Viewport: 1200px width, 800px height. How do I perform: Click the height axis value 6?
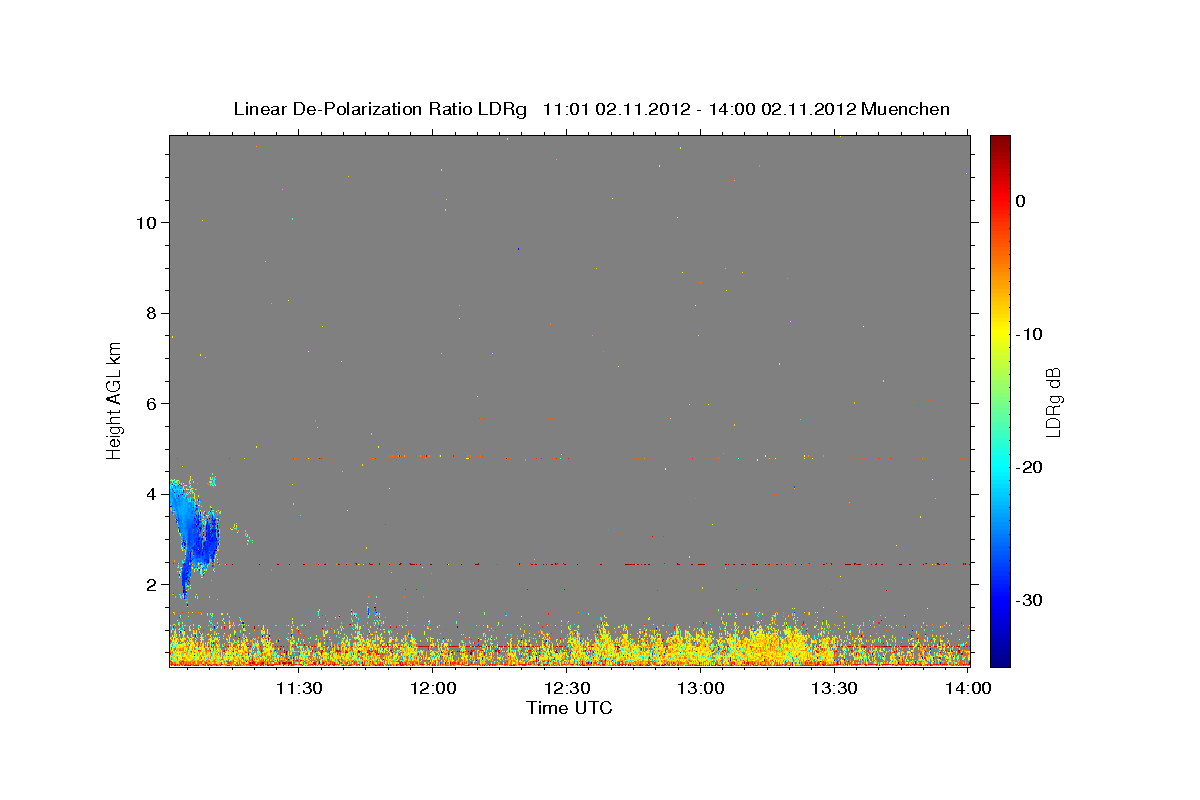click(x=151, y=403)
